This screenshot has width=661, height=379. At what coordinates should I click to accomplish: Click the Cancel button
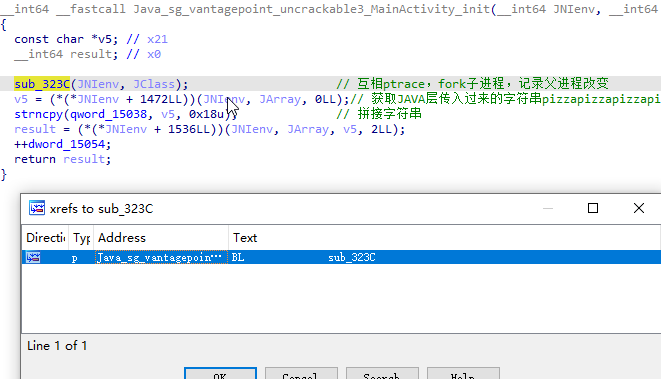(x=301, y=374)
